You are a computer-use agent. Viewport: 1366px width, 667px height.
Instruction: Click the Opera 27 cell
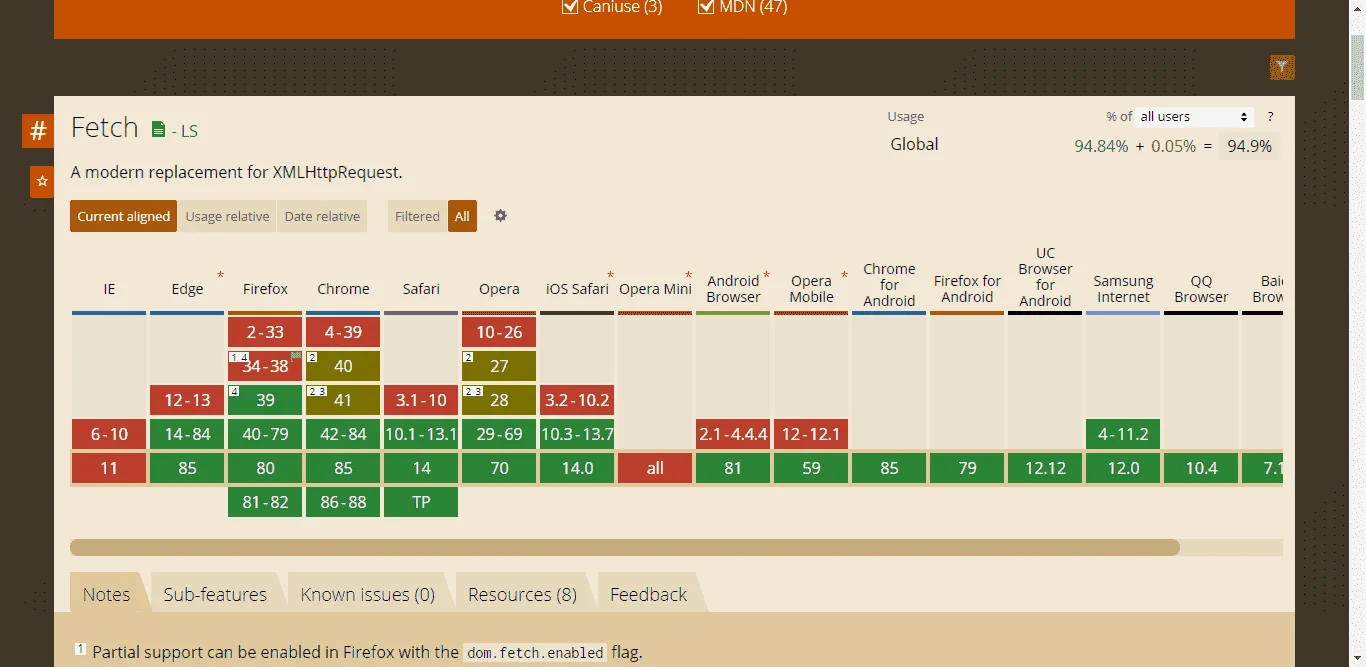pyautogui.click(x=499, y=366)
